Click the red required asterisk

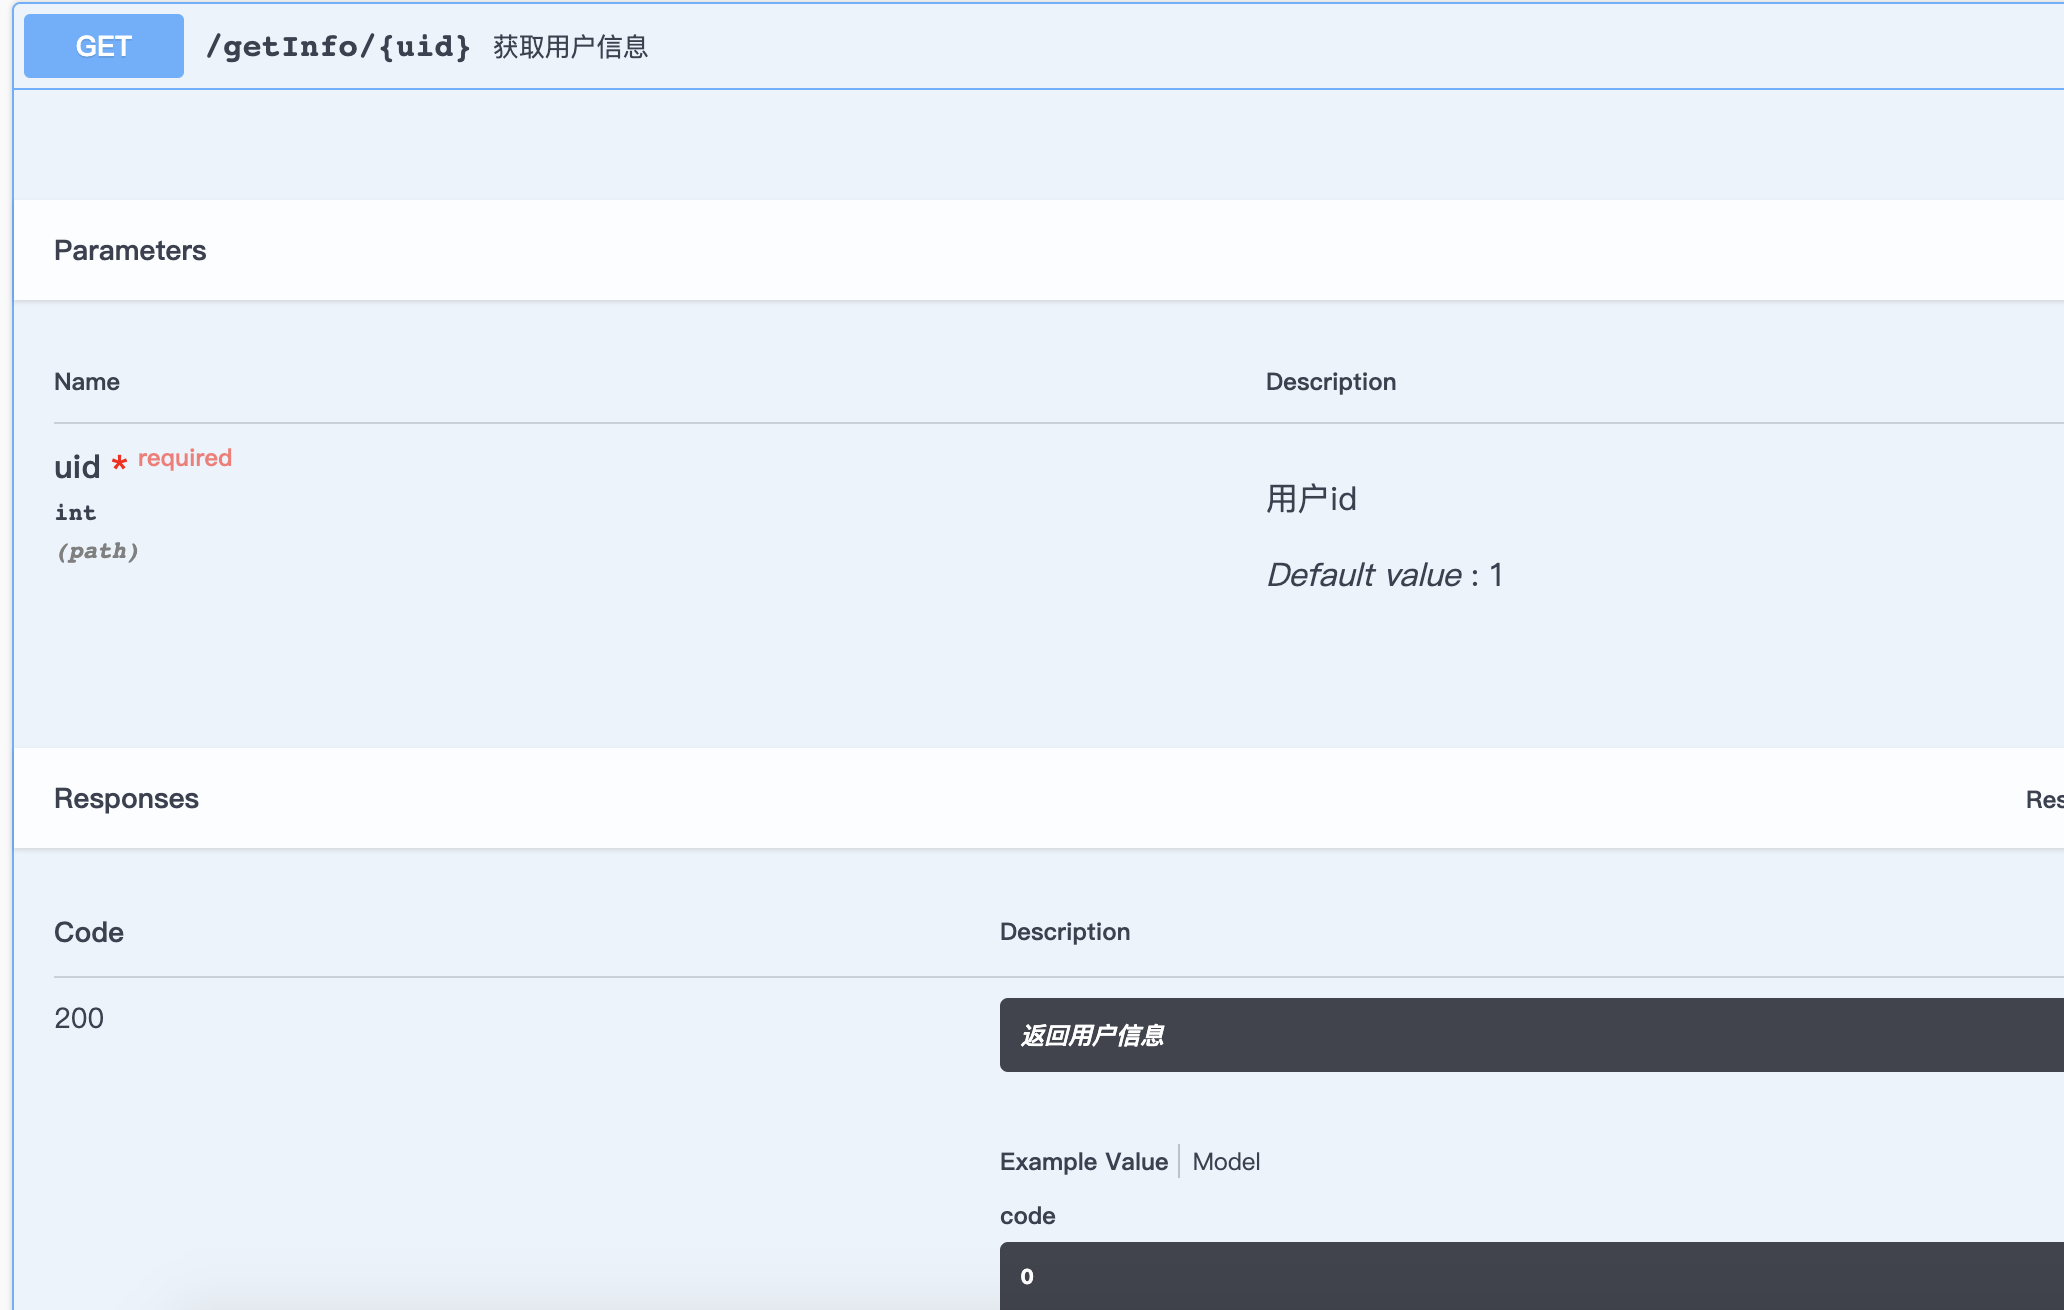[119, 463]
